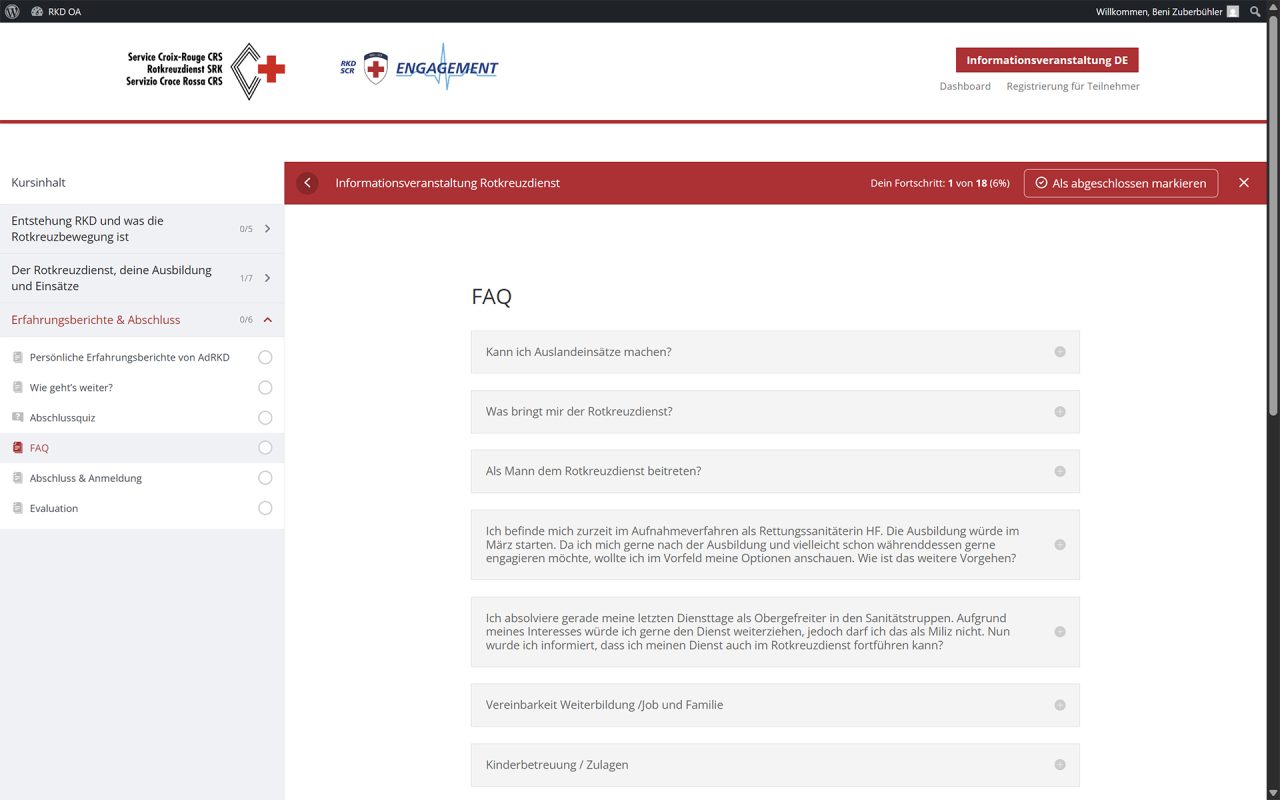Viewport: 1280px width, 800px height.
Task: Click the vertical page scrollbar
Action: pyautogui.click(x=1273, y=220)
